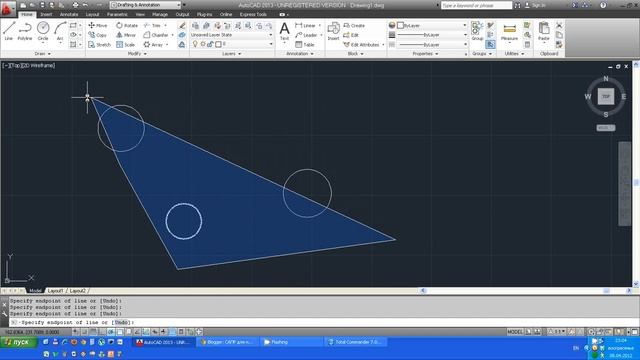Expand the Annotation panel
Image resolution: width=640 pixels, height=360 pixels.
coord(300,53)
